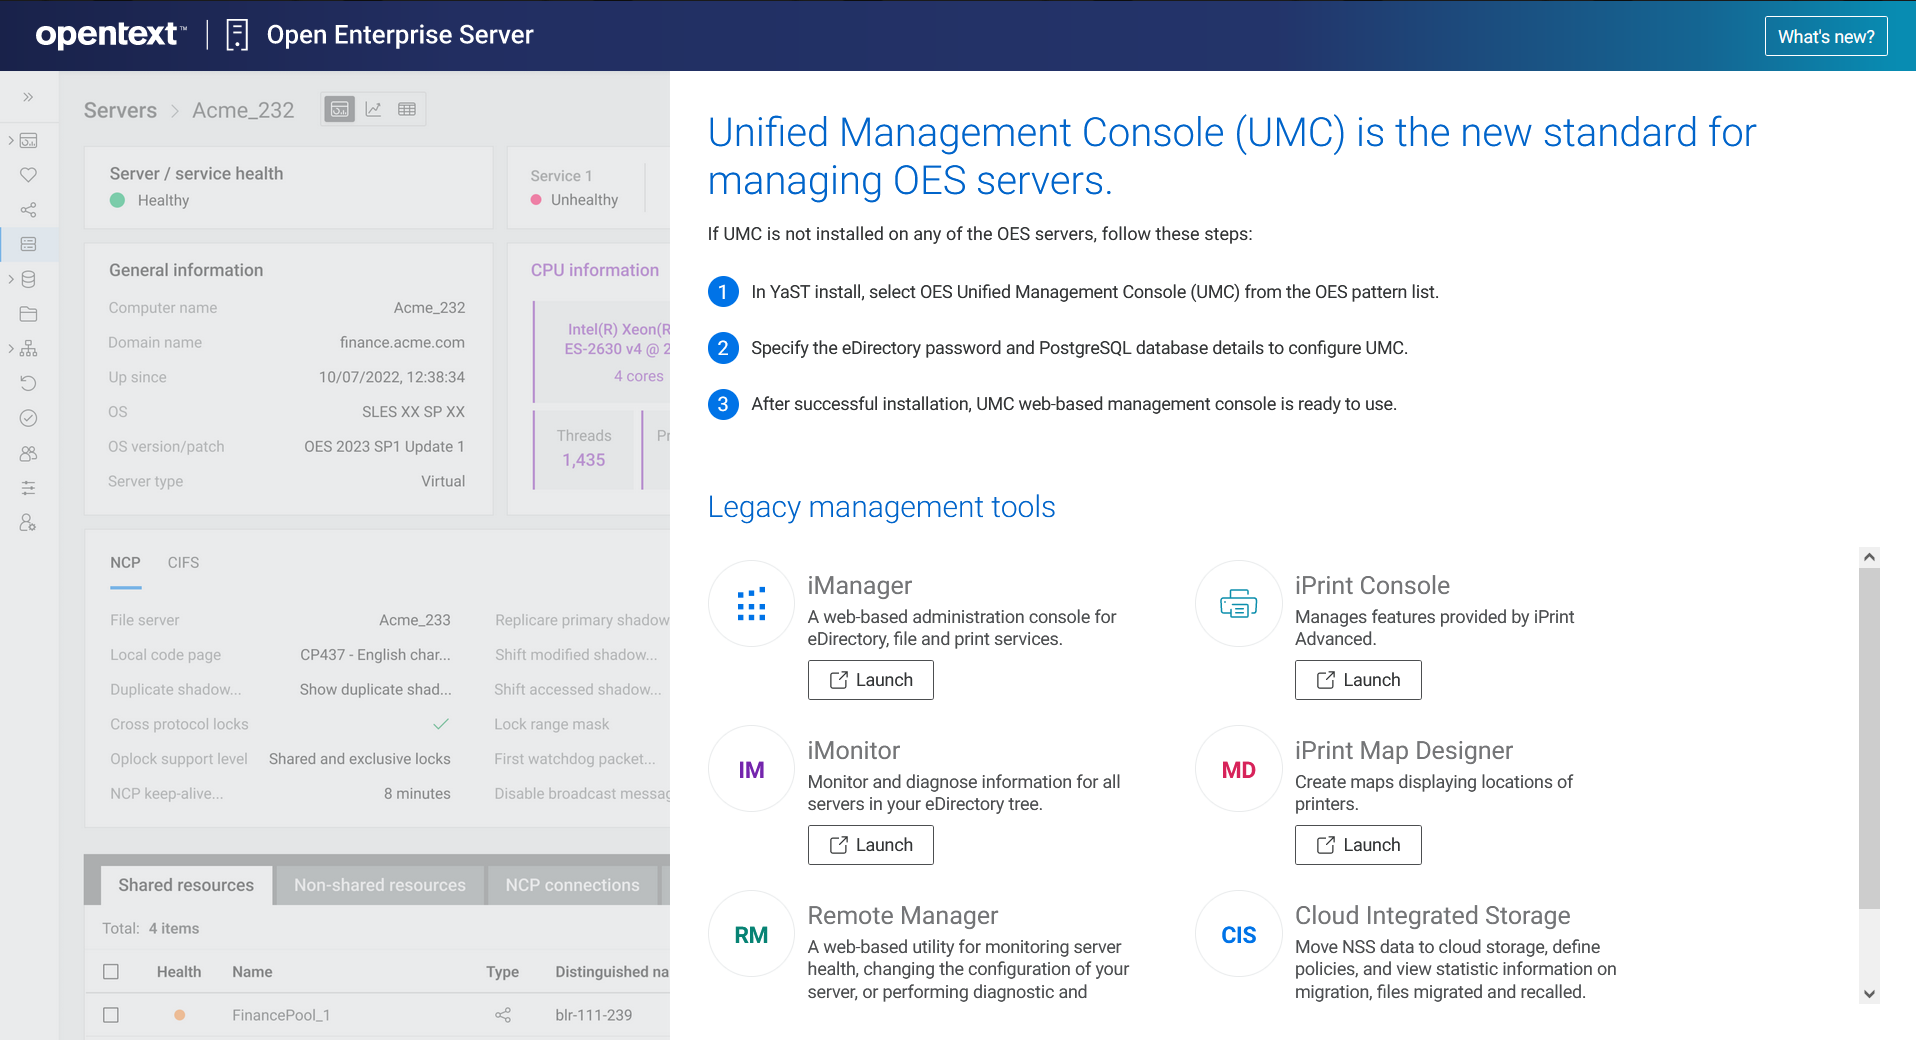Image resolution: width=1916 pixels, height=1040 pixels.
Task: Click the undo/restore icon in sidebar
Action: [x=28, y=383]
